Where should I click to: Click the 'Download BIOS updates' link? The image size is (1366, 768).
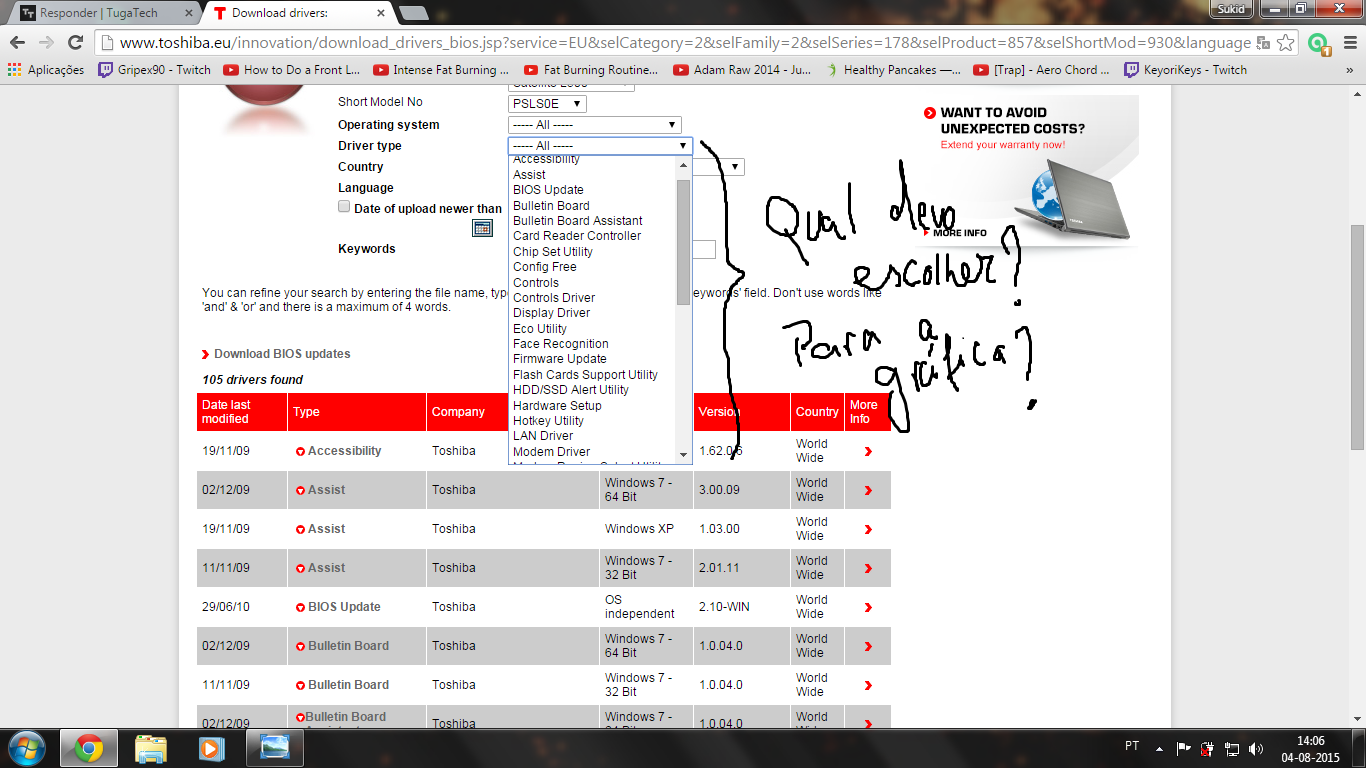[282, 354]
